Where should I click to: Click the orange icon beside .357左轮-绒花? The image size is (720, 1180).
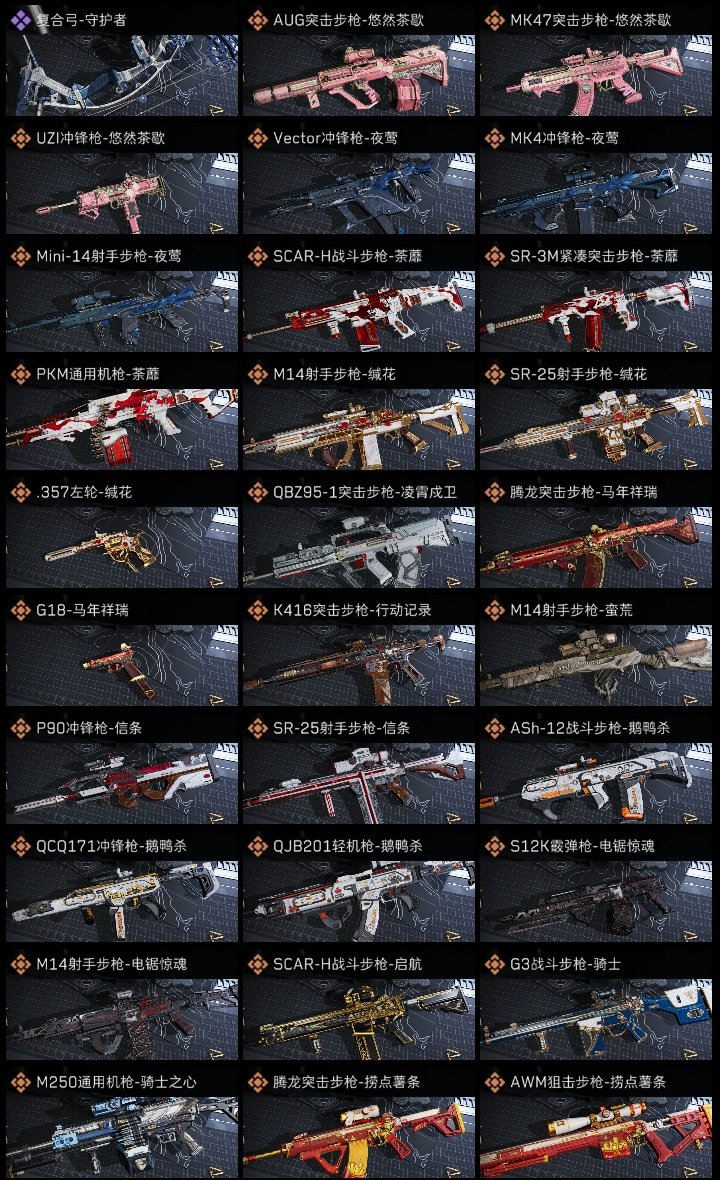coord(21,492)
